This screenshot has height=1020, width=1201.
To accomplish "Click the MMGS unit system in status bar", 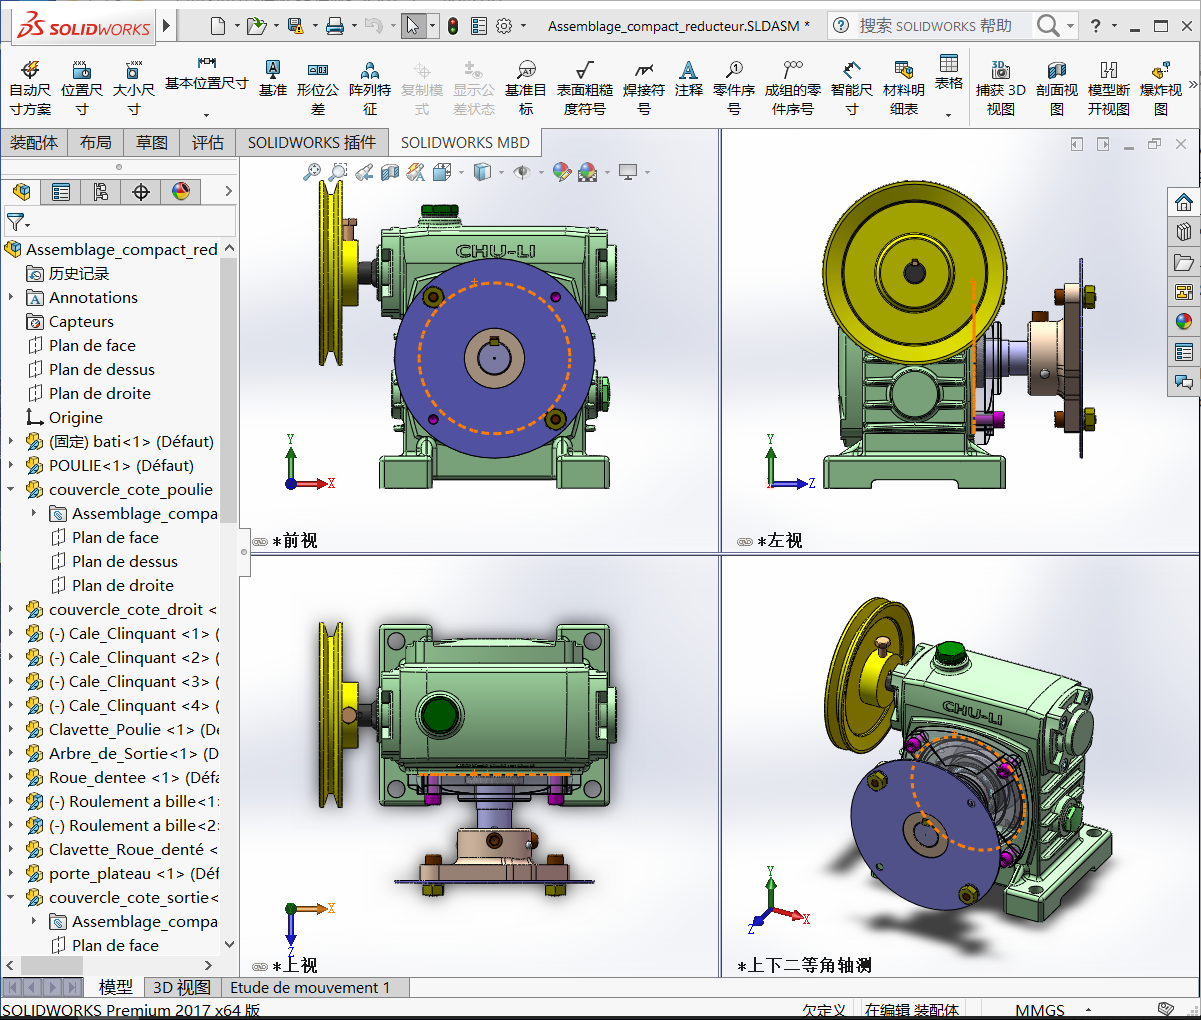I will (x=1039, y=1009).
